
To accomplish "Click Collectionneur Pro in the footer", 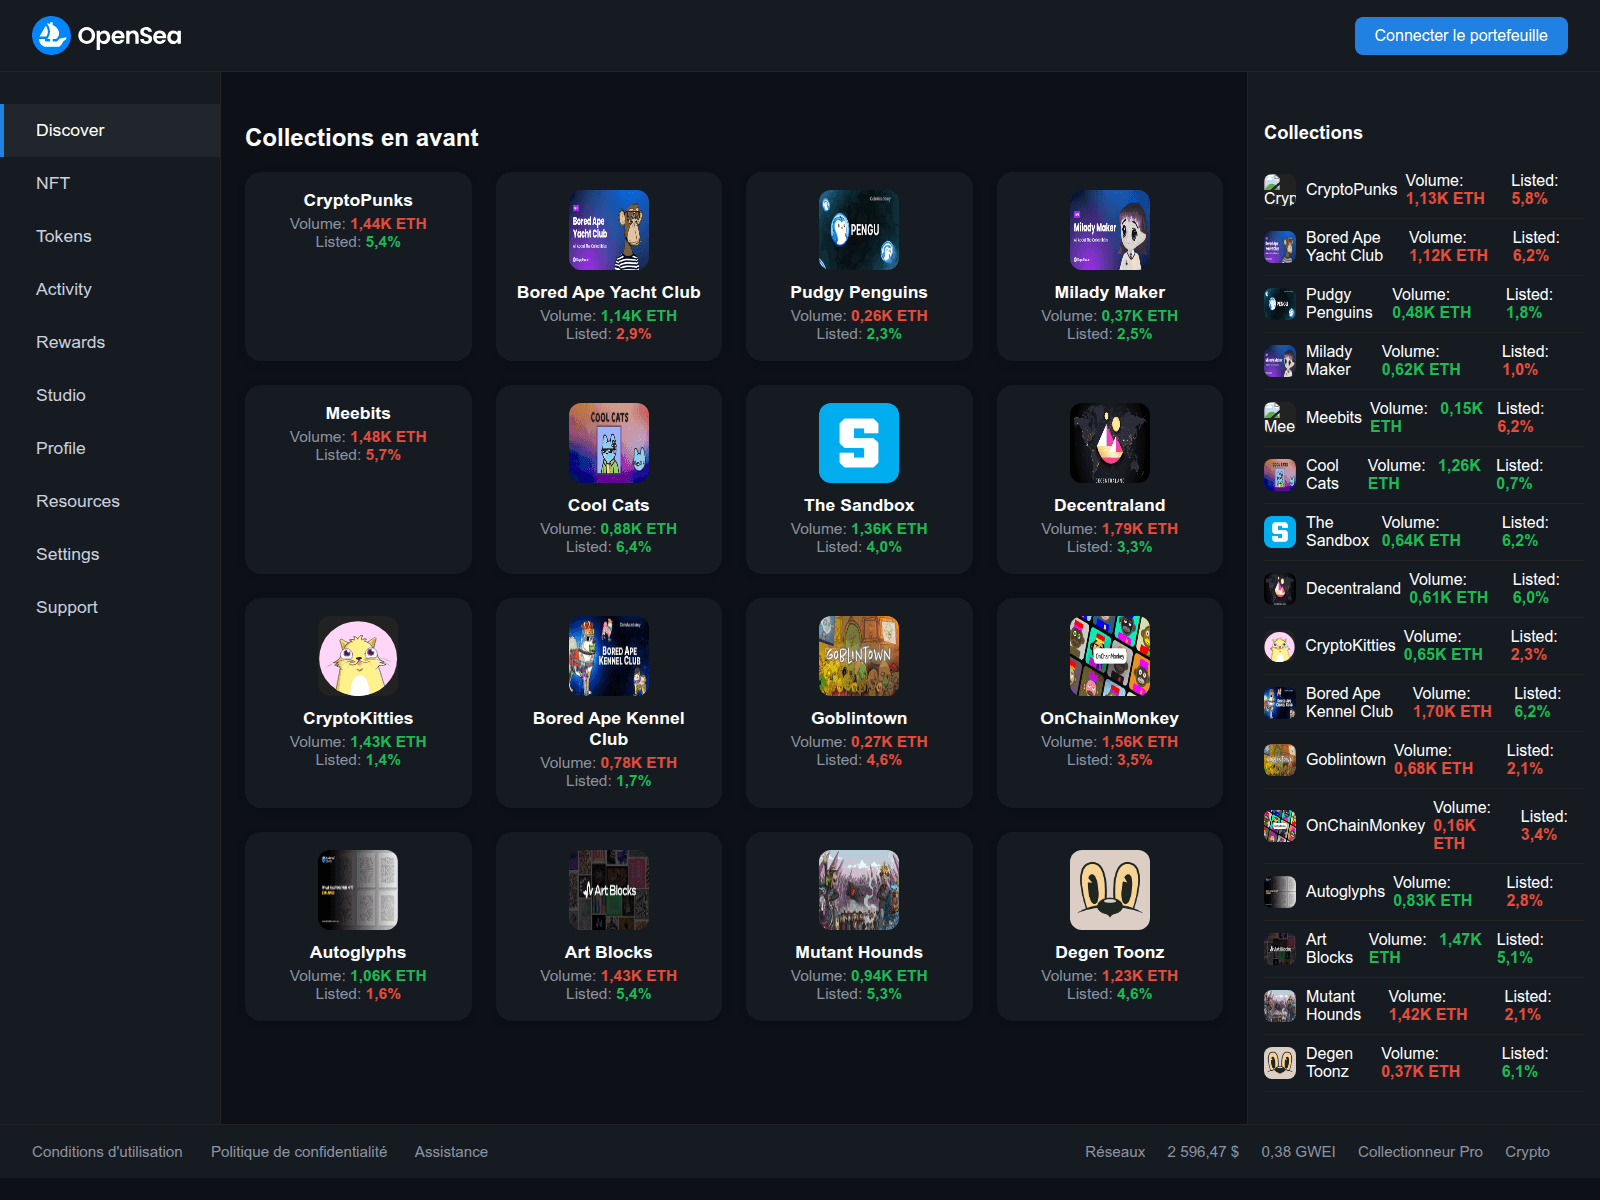I will tap(1420, 1152).
